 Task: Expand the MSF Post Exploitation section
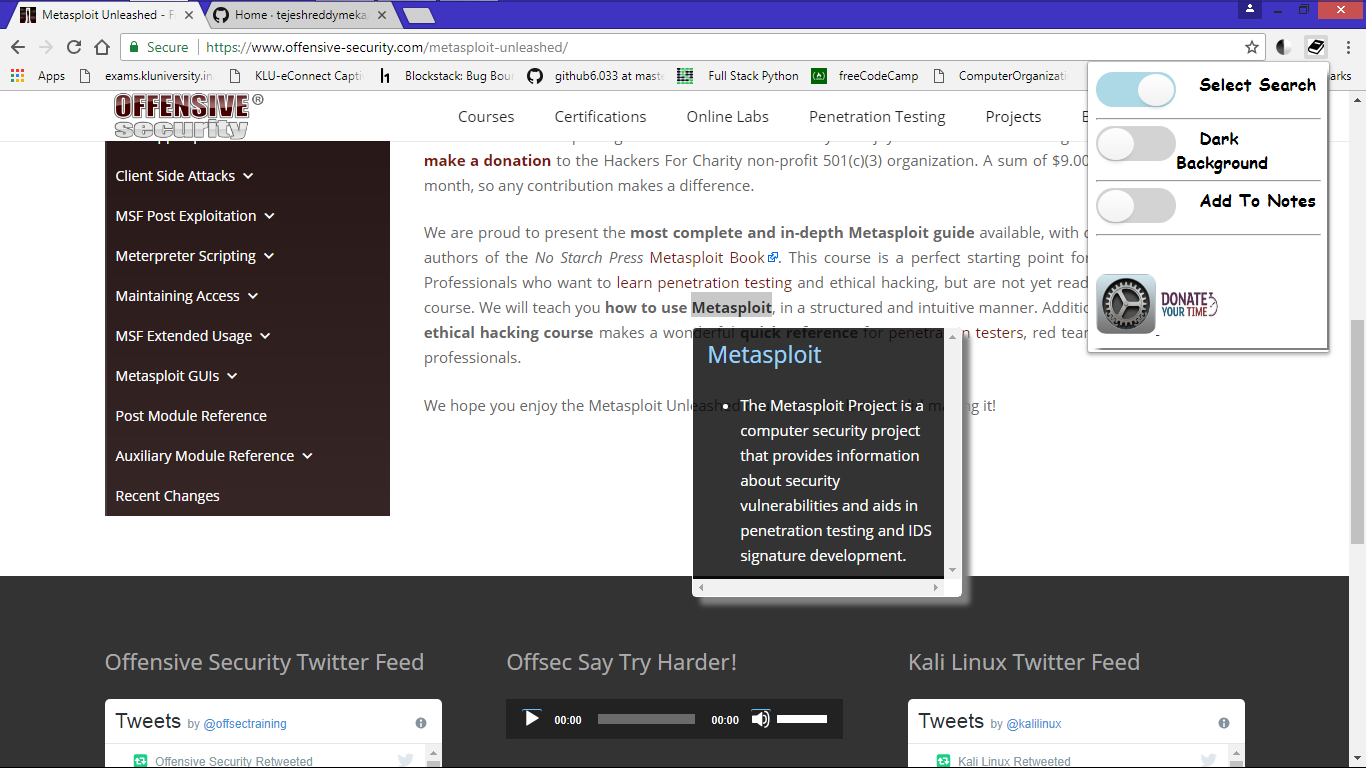[x=195, y=216]
